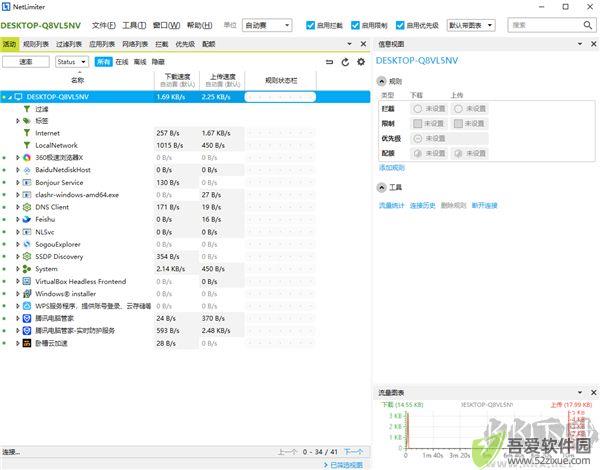Viewport: 600px width, 470px height.
Task: Click the rule status bar of DESKTOP-Q8VL5NV
Action: click(280, 97)
